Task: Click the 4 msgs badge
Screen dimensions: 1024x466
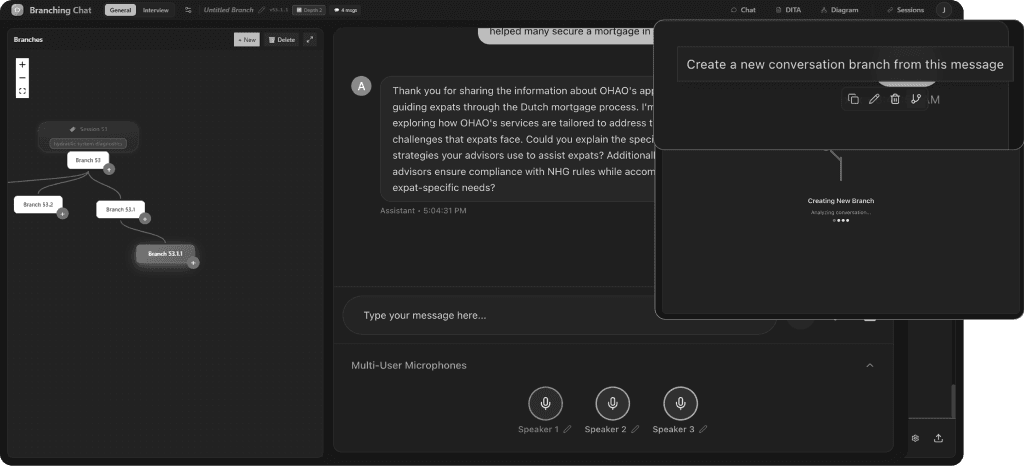Action: (345, 10)
